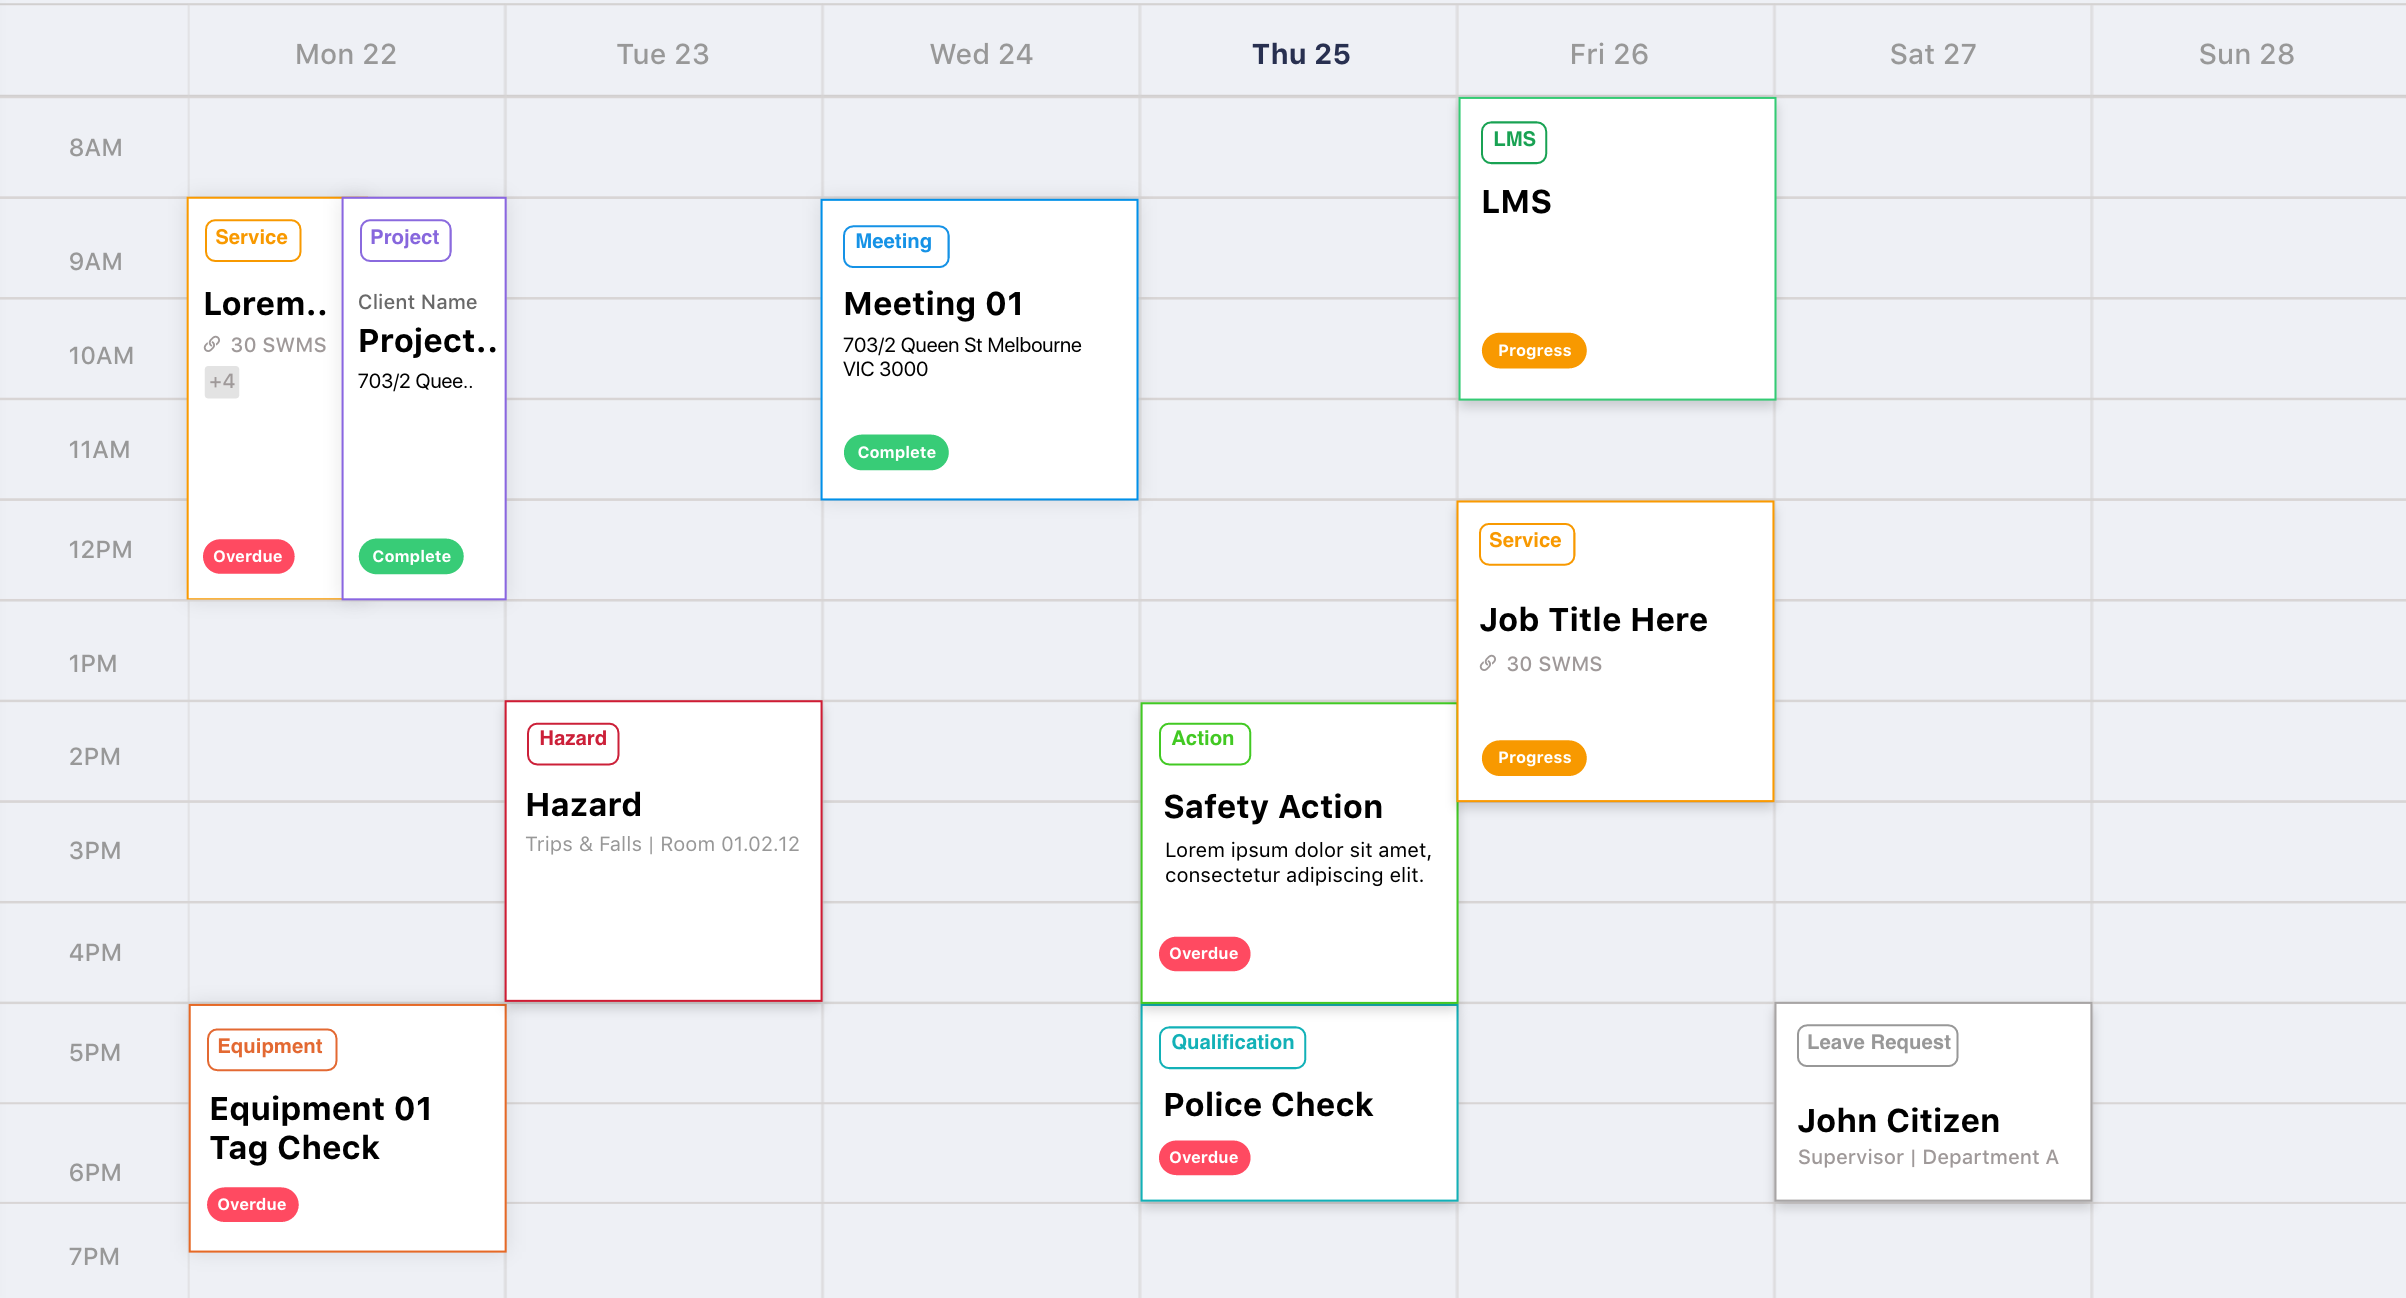Click the Complete status badge on Meeting 01
2406x1298 pixels.
(896, 453)
